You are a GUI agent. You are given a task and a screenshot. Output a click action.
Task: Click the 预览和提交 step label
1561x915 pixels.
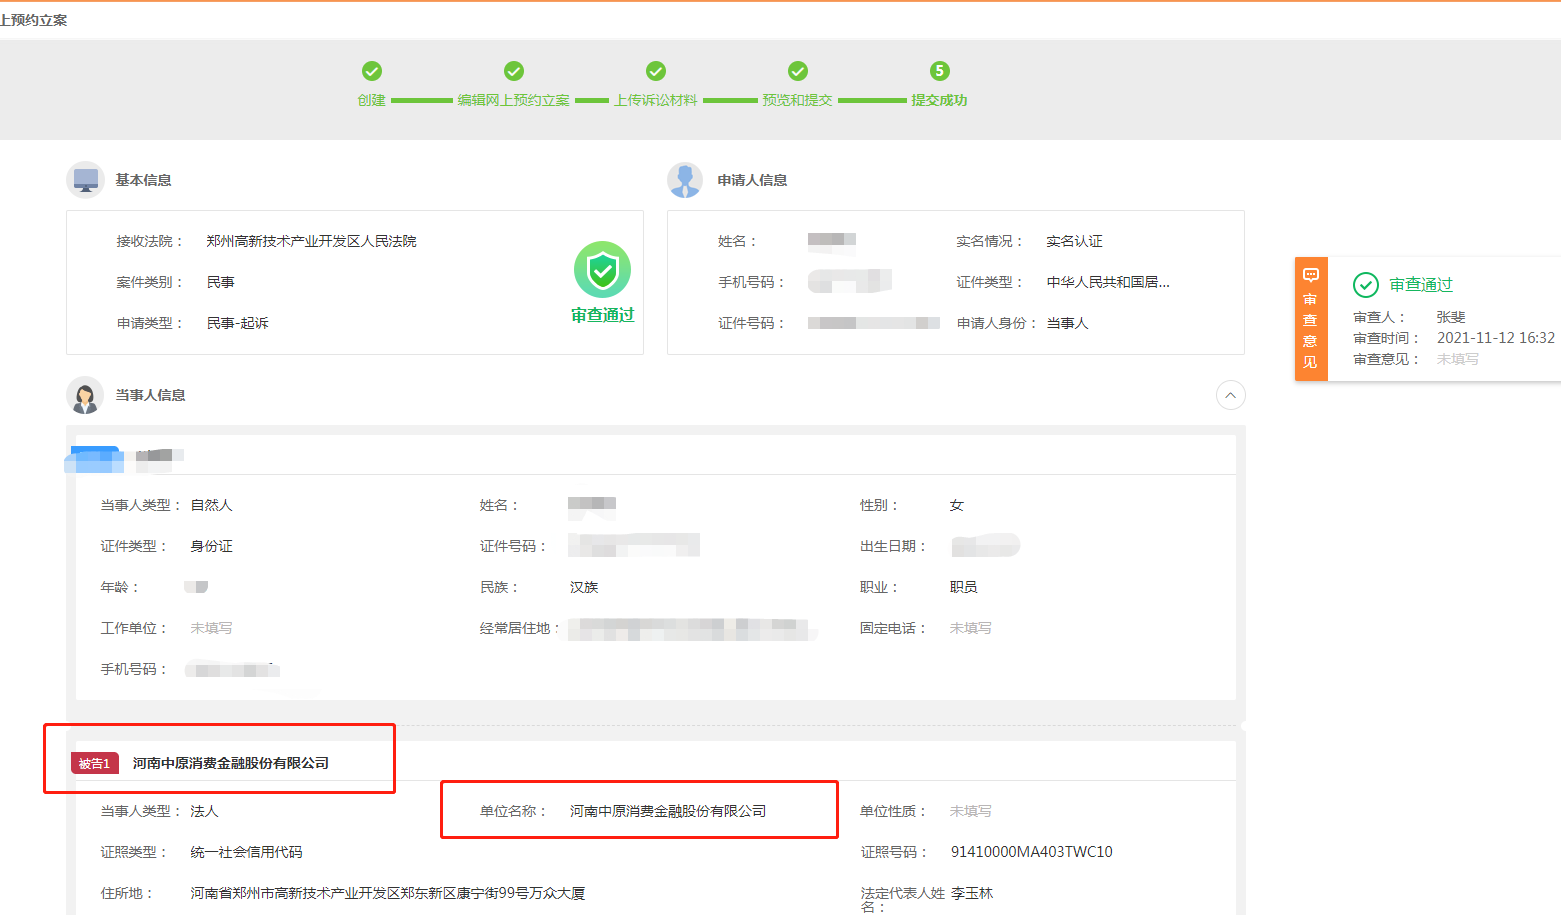point(798,100)
